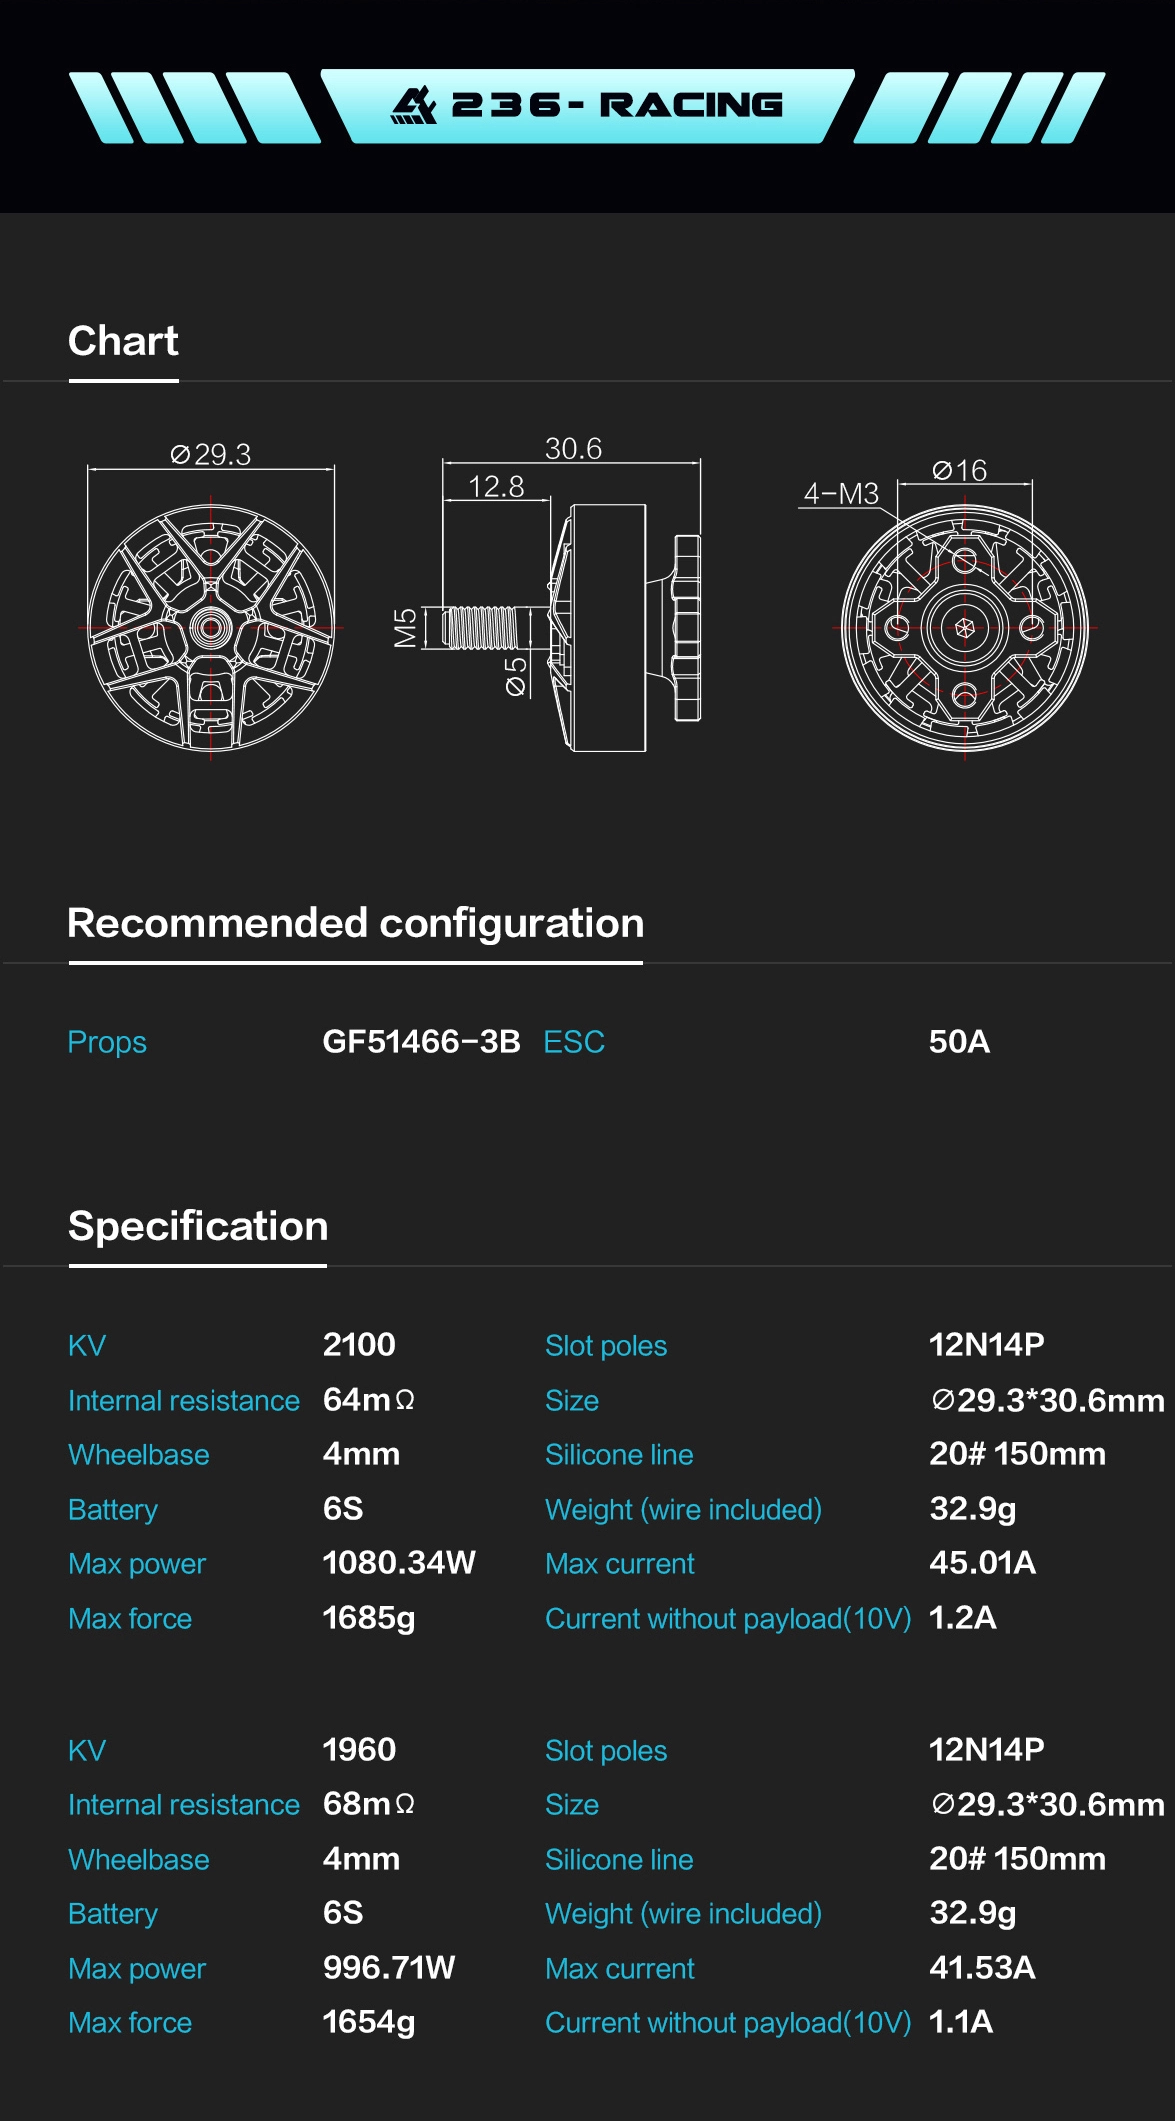Image resolution: width=1175 pixels, height=2121 pixels.
Task: Select the Chart section heading
Action: [x=123, y=342]
